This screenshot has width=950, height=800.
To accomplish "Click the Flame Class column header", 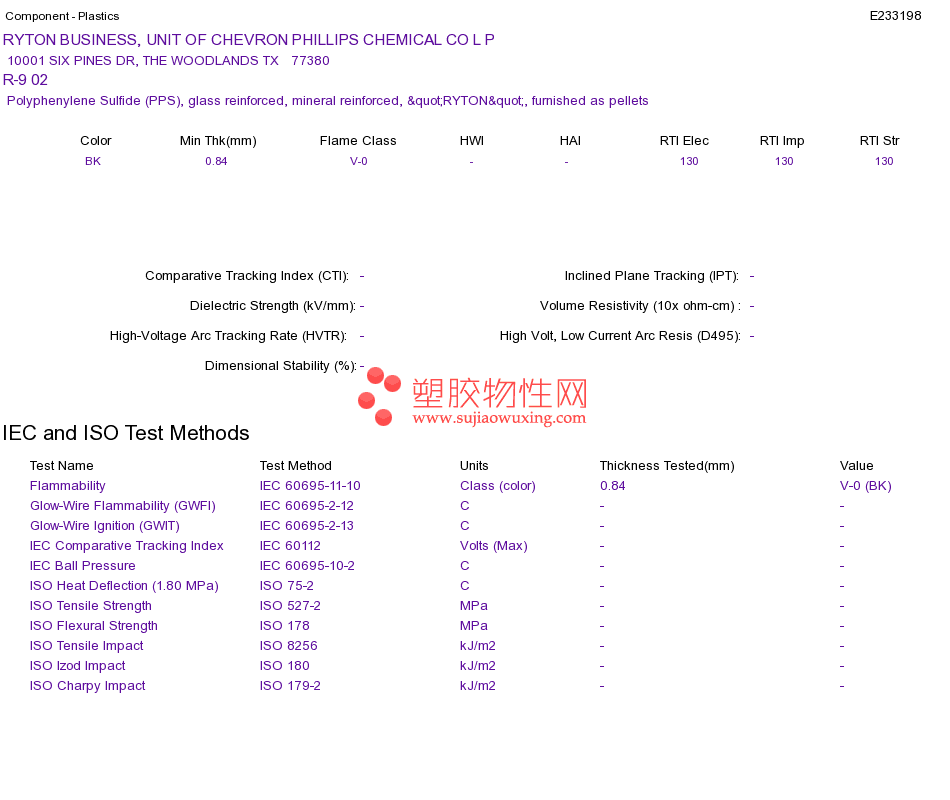I will [358, 141].
